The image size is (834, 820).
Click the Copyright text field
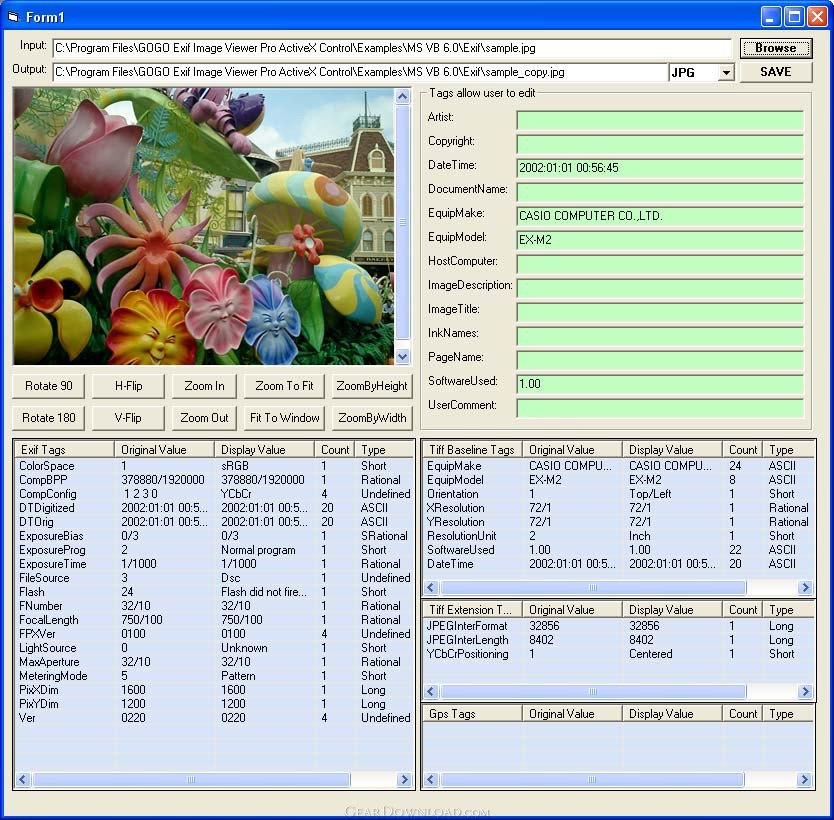[x=660, y=144]
